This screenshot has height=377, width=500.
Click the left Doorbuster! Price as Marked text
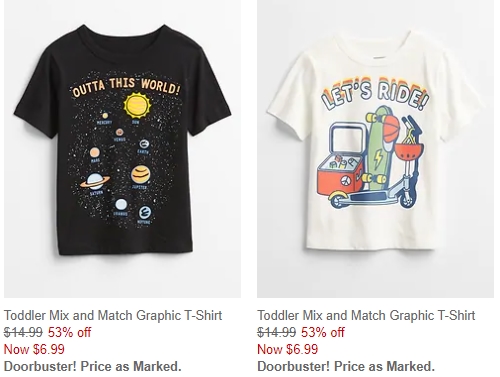(x=93, y=366)
